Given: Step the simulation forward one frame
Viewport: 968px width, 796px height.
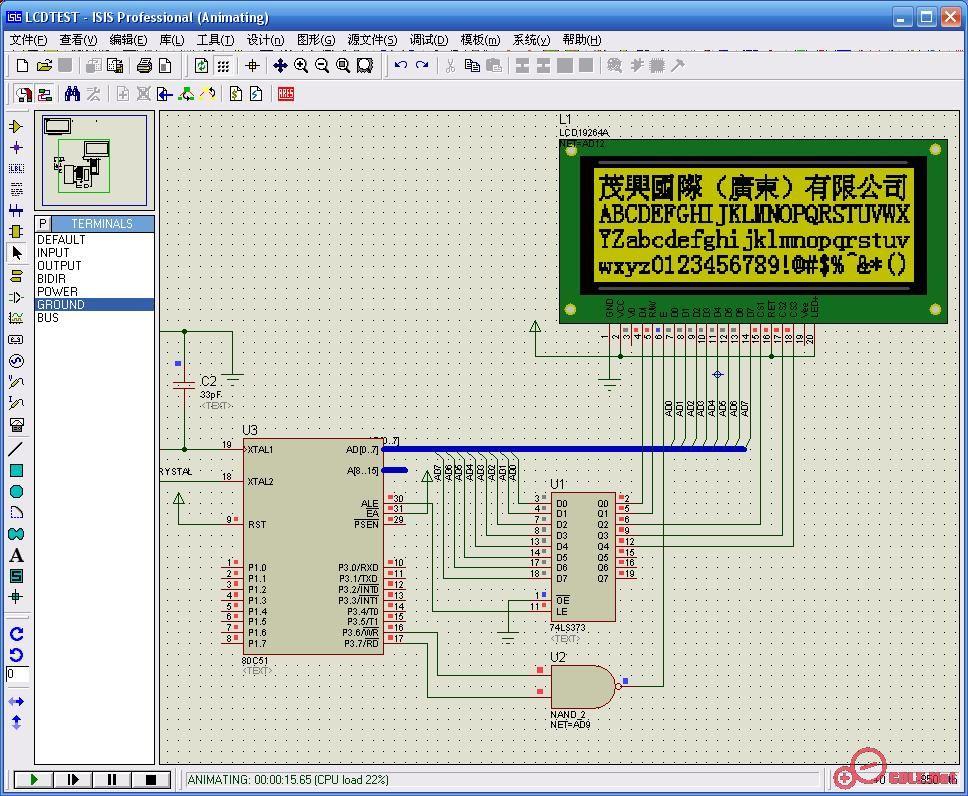Looking at the screenshot, I should [x=73, y=780].
